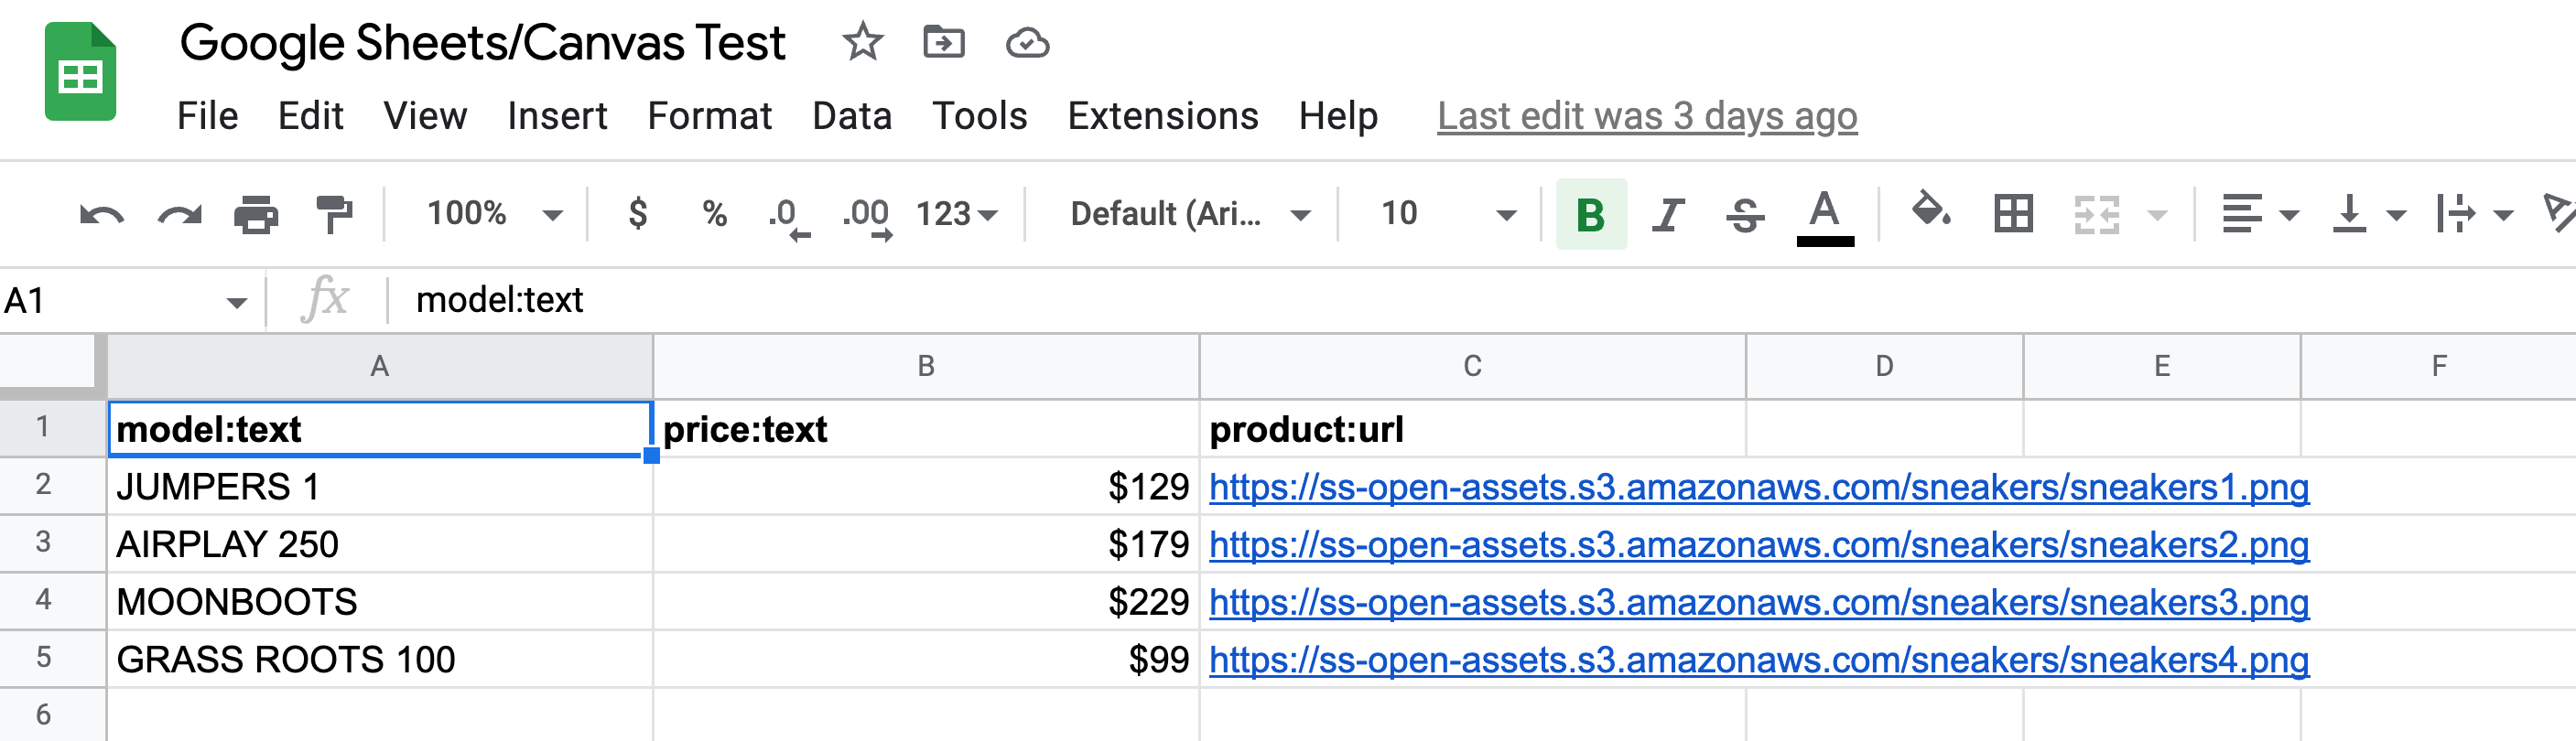This screenshot has height=741, width=2576.
Task: Open the Tools menu
Action: click(x=979, y=116)
